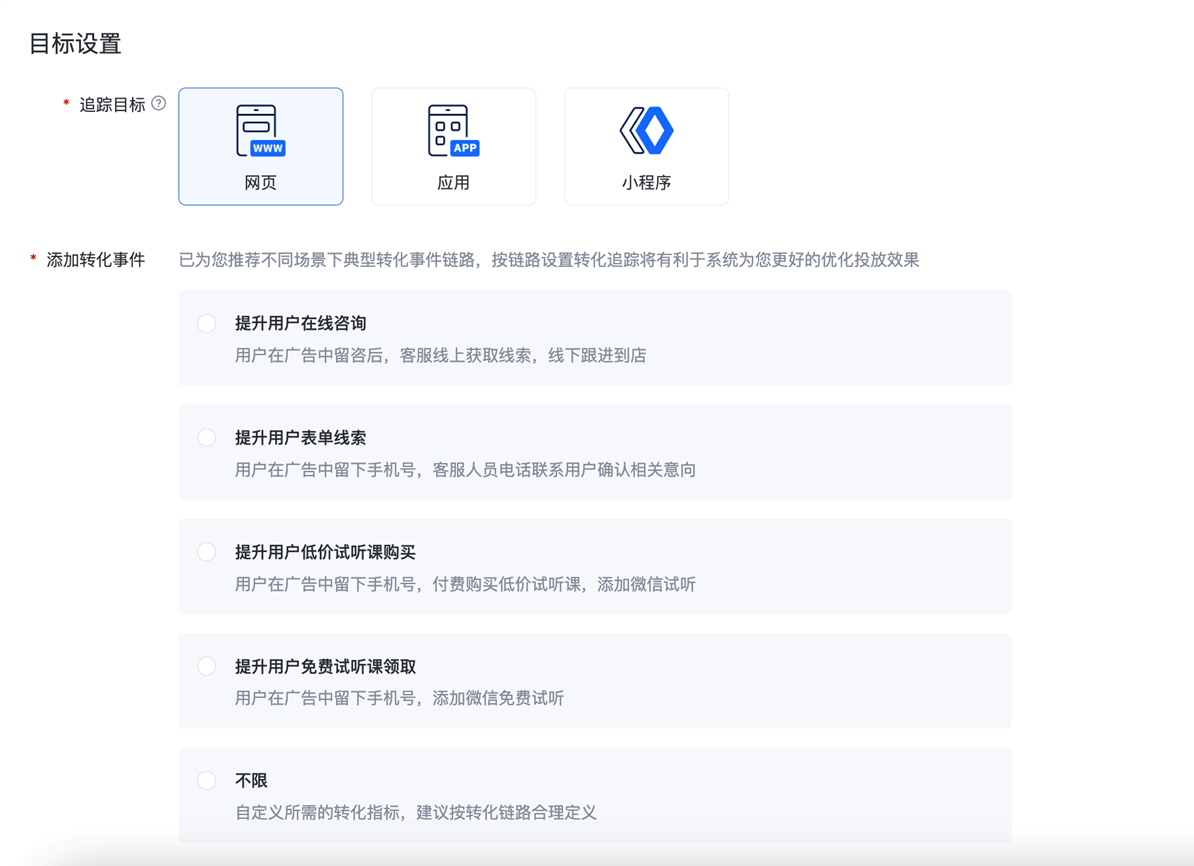Choose 提升用户低价试听课购买 radio button

click(207, 552)
